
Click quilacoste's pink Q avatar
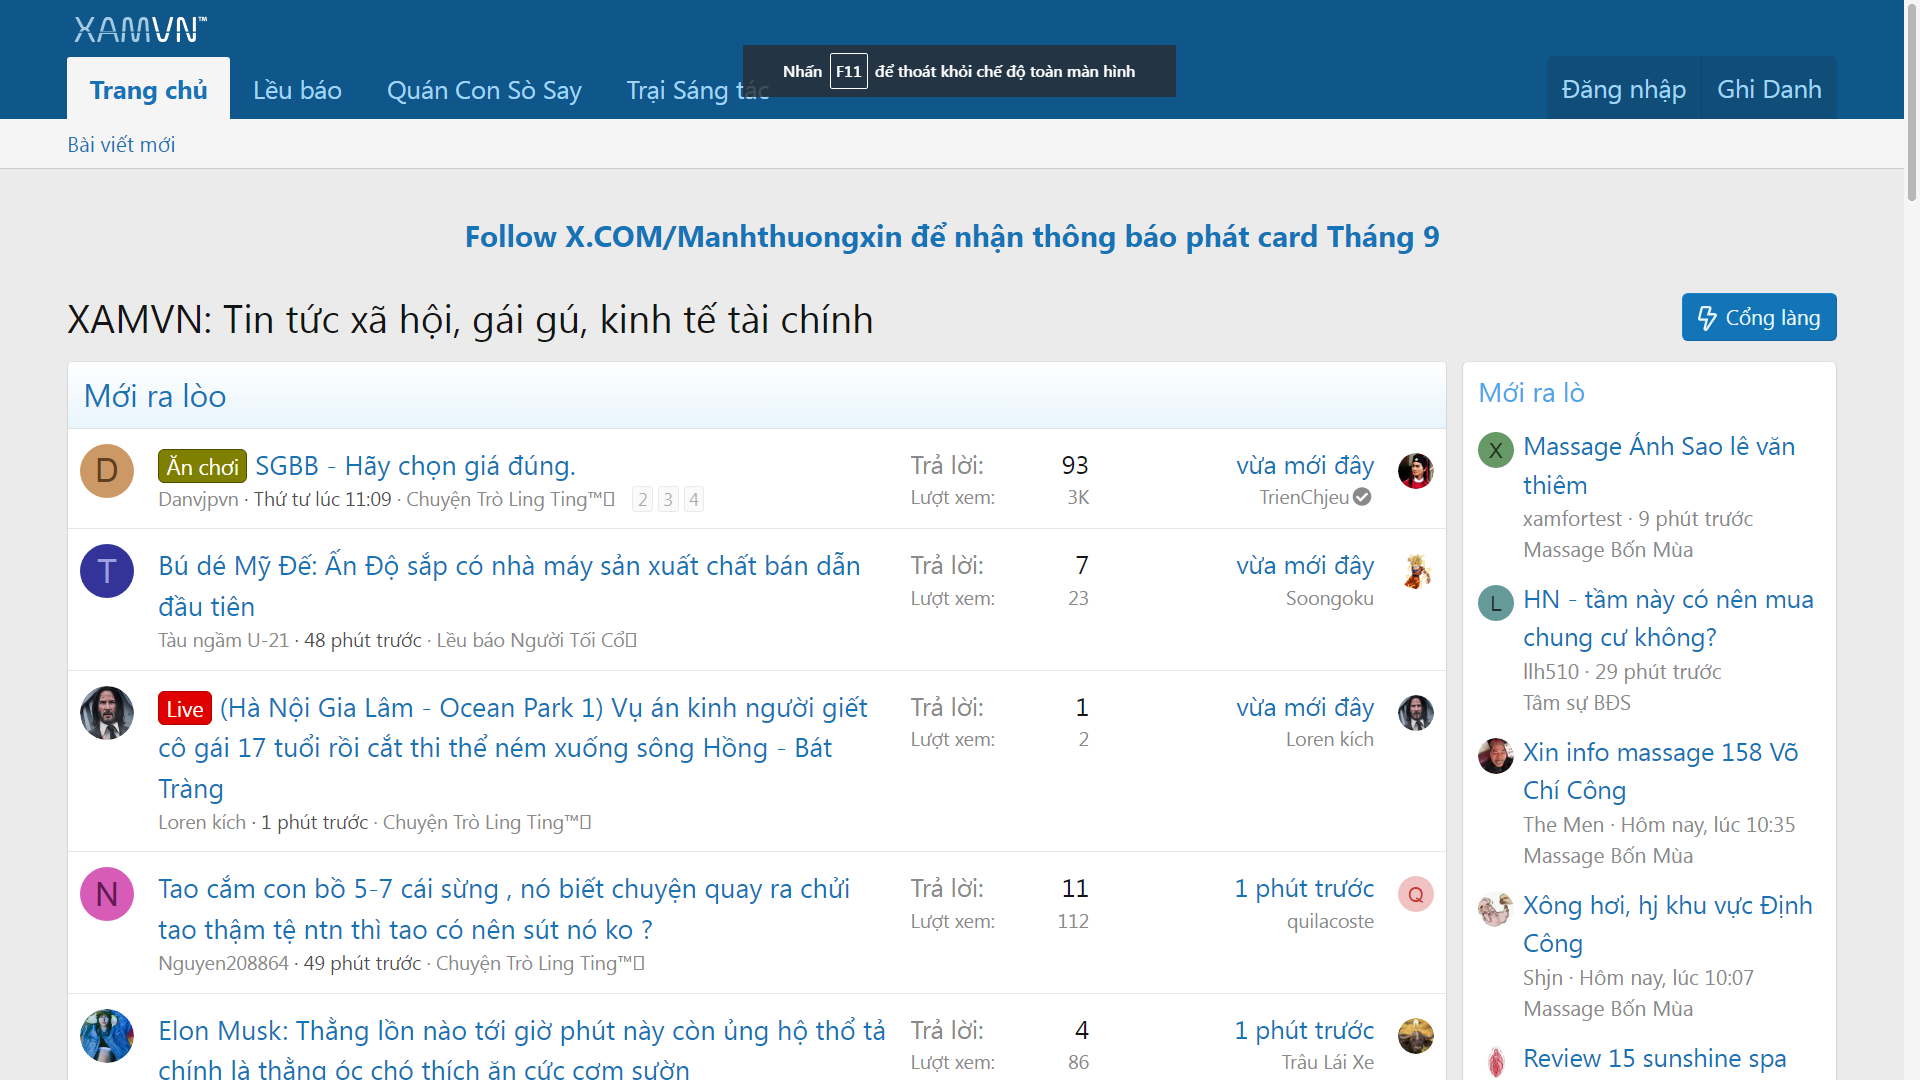tap(1415, 894)
